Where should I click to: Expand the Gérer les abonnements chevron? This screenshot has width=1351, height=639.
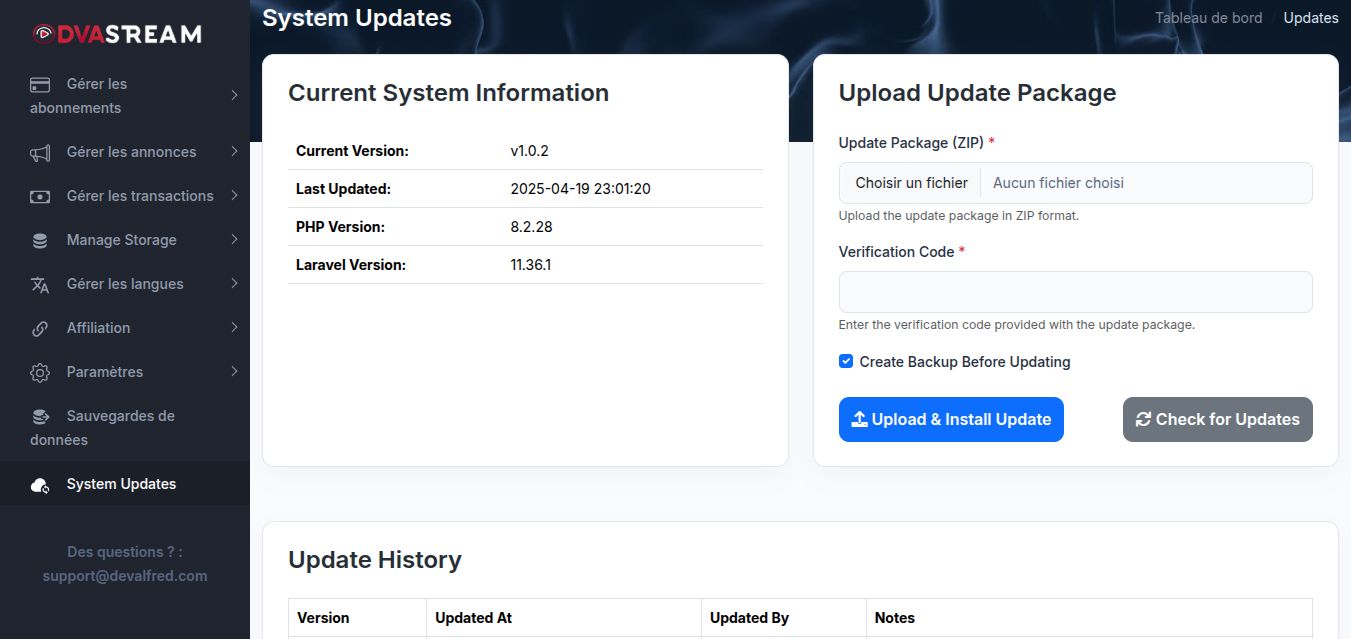[x=234, y=95]
